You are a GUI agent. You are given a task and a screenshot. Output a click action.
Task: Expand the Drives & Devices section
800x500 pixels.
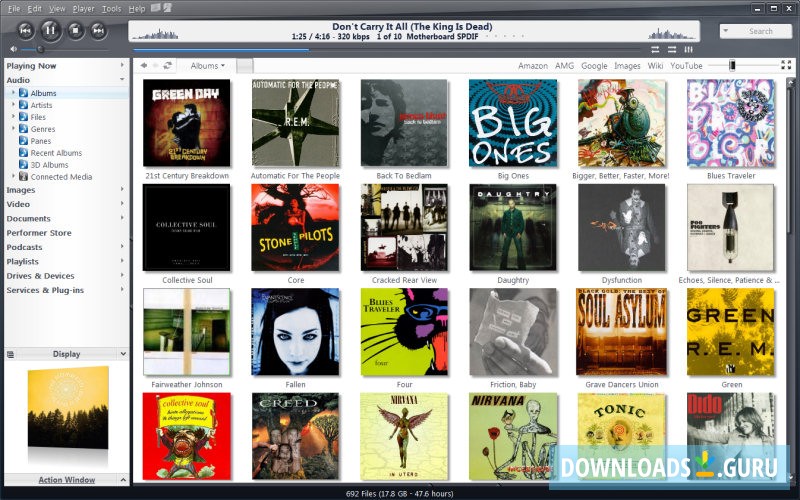122,275
